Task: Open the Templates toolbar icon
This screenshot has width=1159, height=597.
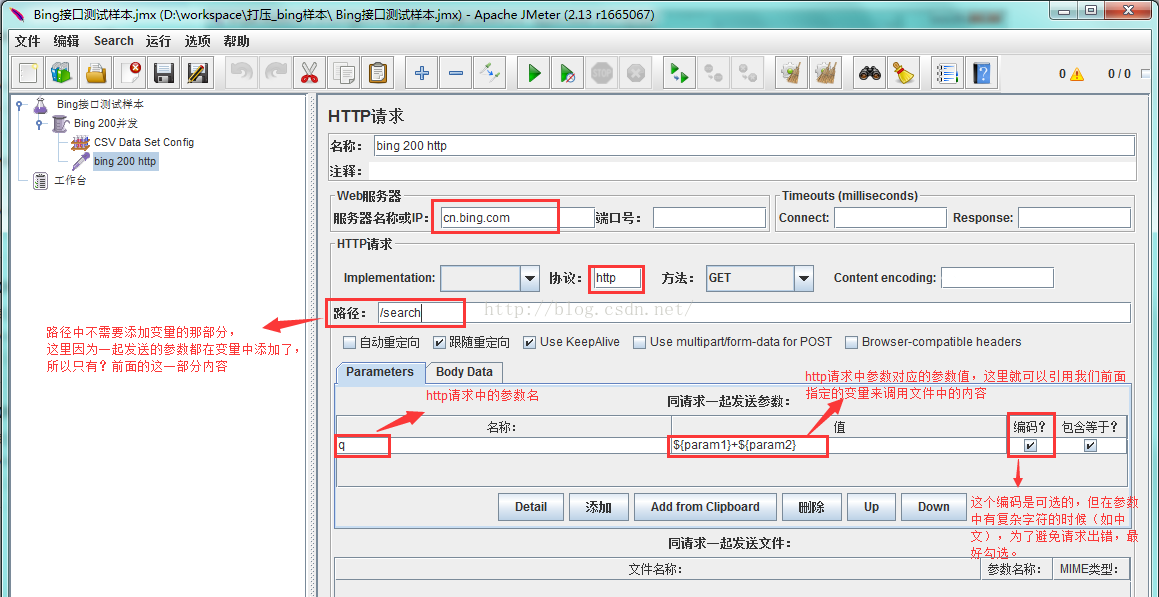Action: pos(61,72)
